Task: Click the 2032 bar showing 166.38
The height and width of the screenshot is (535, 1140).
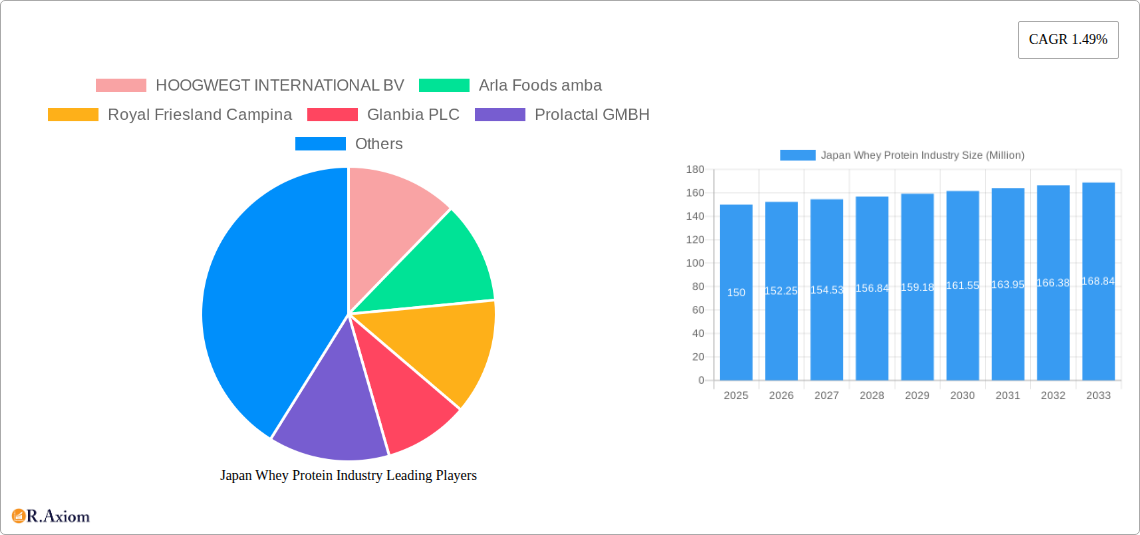Action: tap(1053, 283)
